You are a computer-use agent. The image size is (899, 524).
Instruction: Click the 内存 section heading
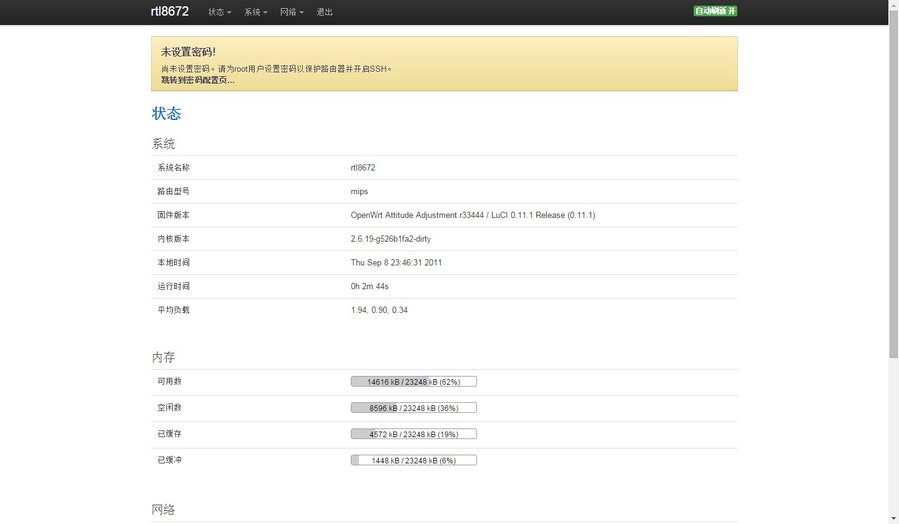click(163, 357)
